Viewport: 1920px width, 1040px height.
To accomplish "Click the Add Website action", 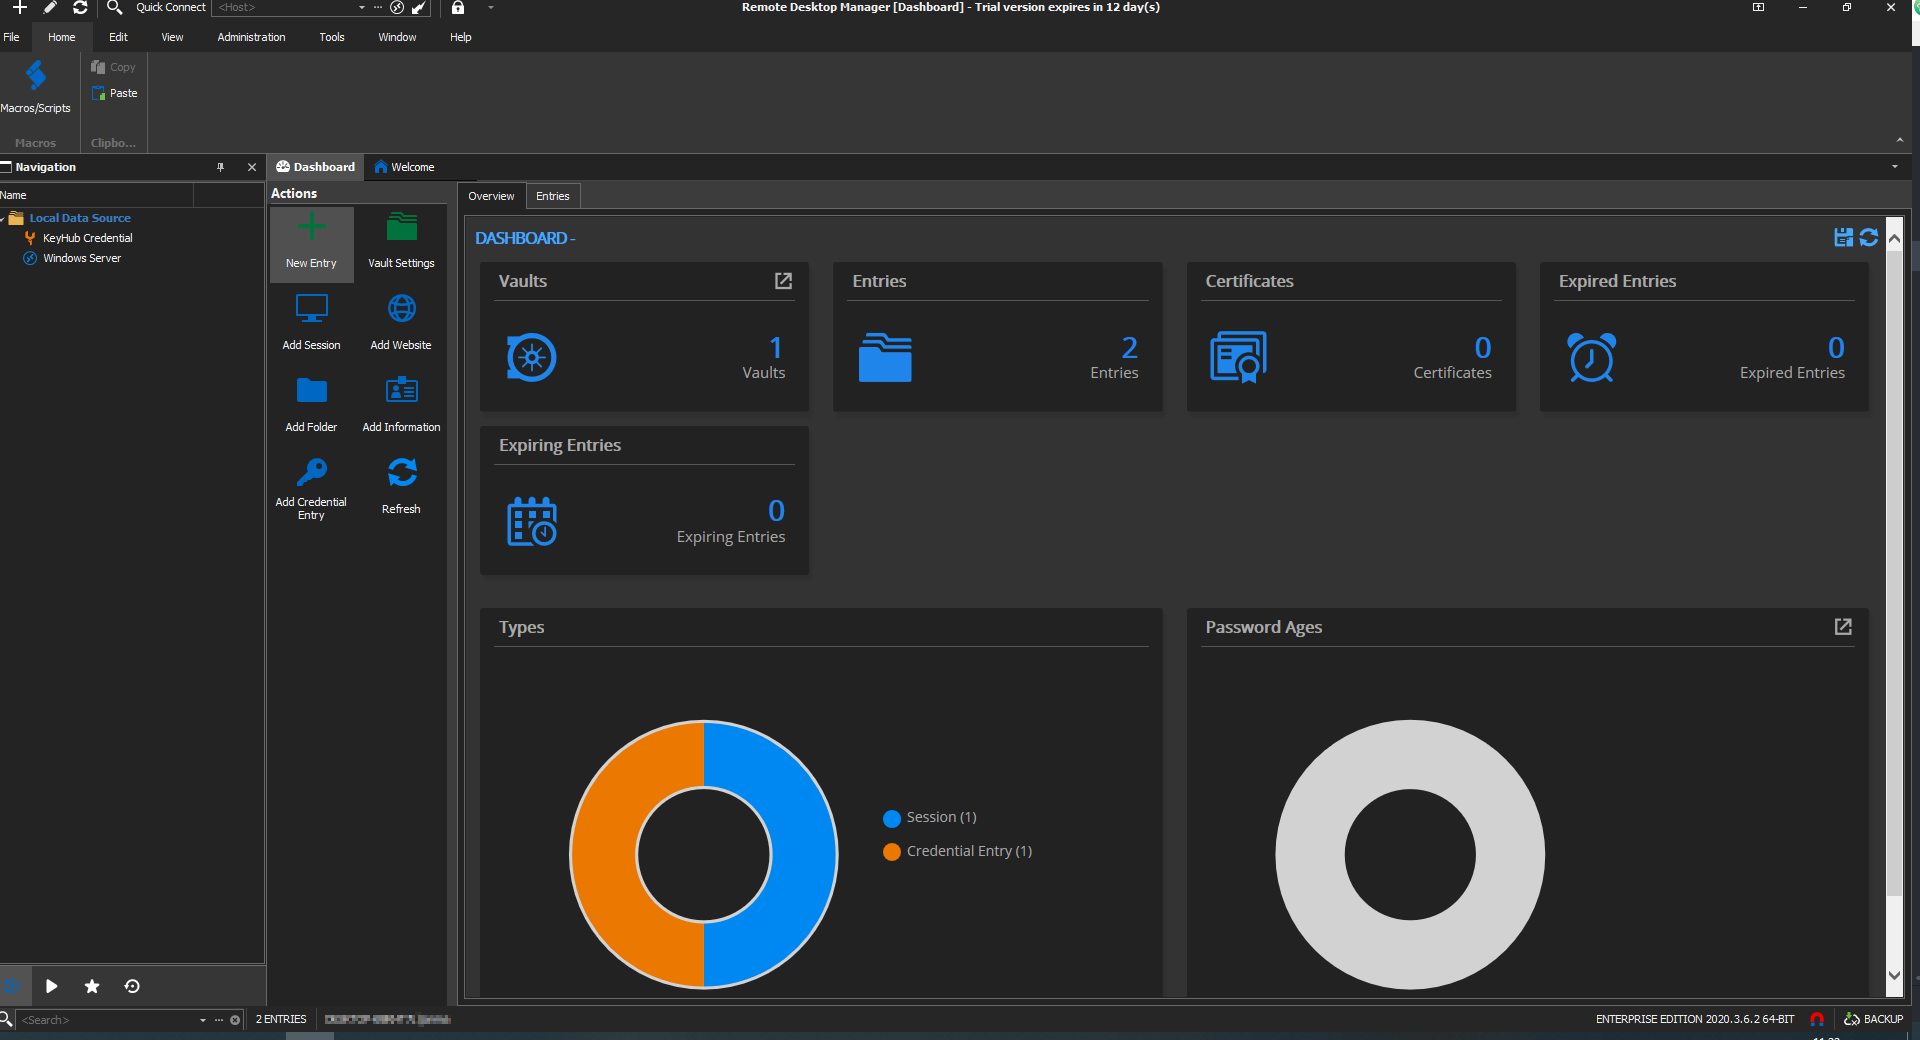I will 401,323.
